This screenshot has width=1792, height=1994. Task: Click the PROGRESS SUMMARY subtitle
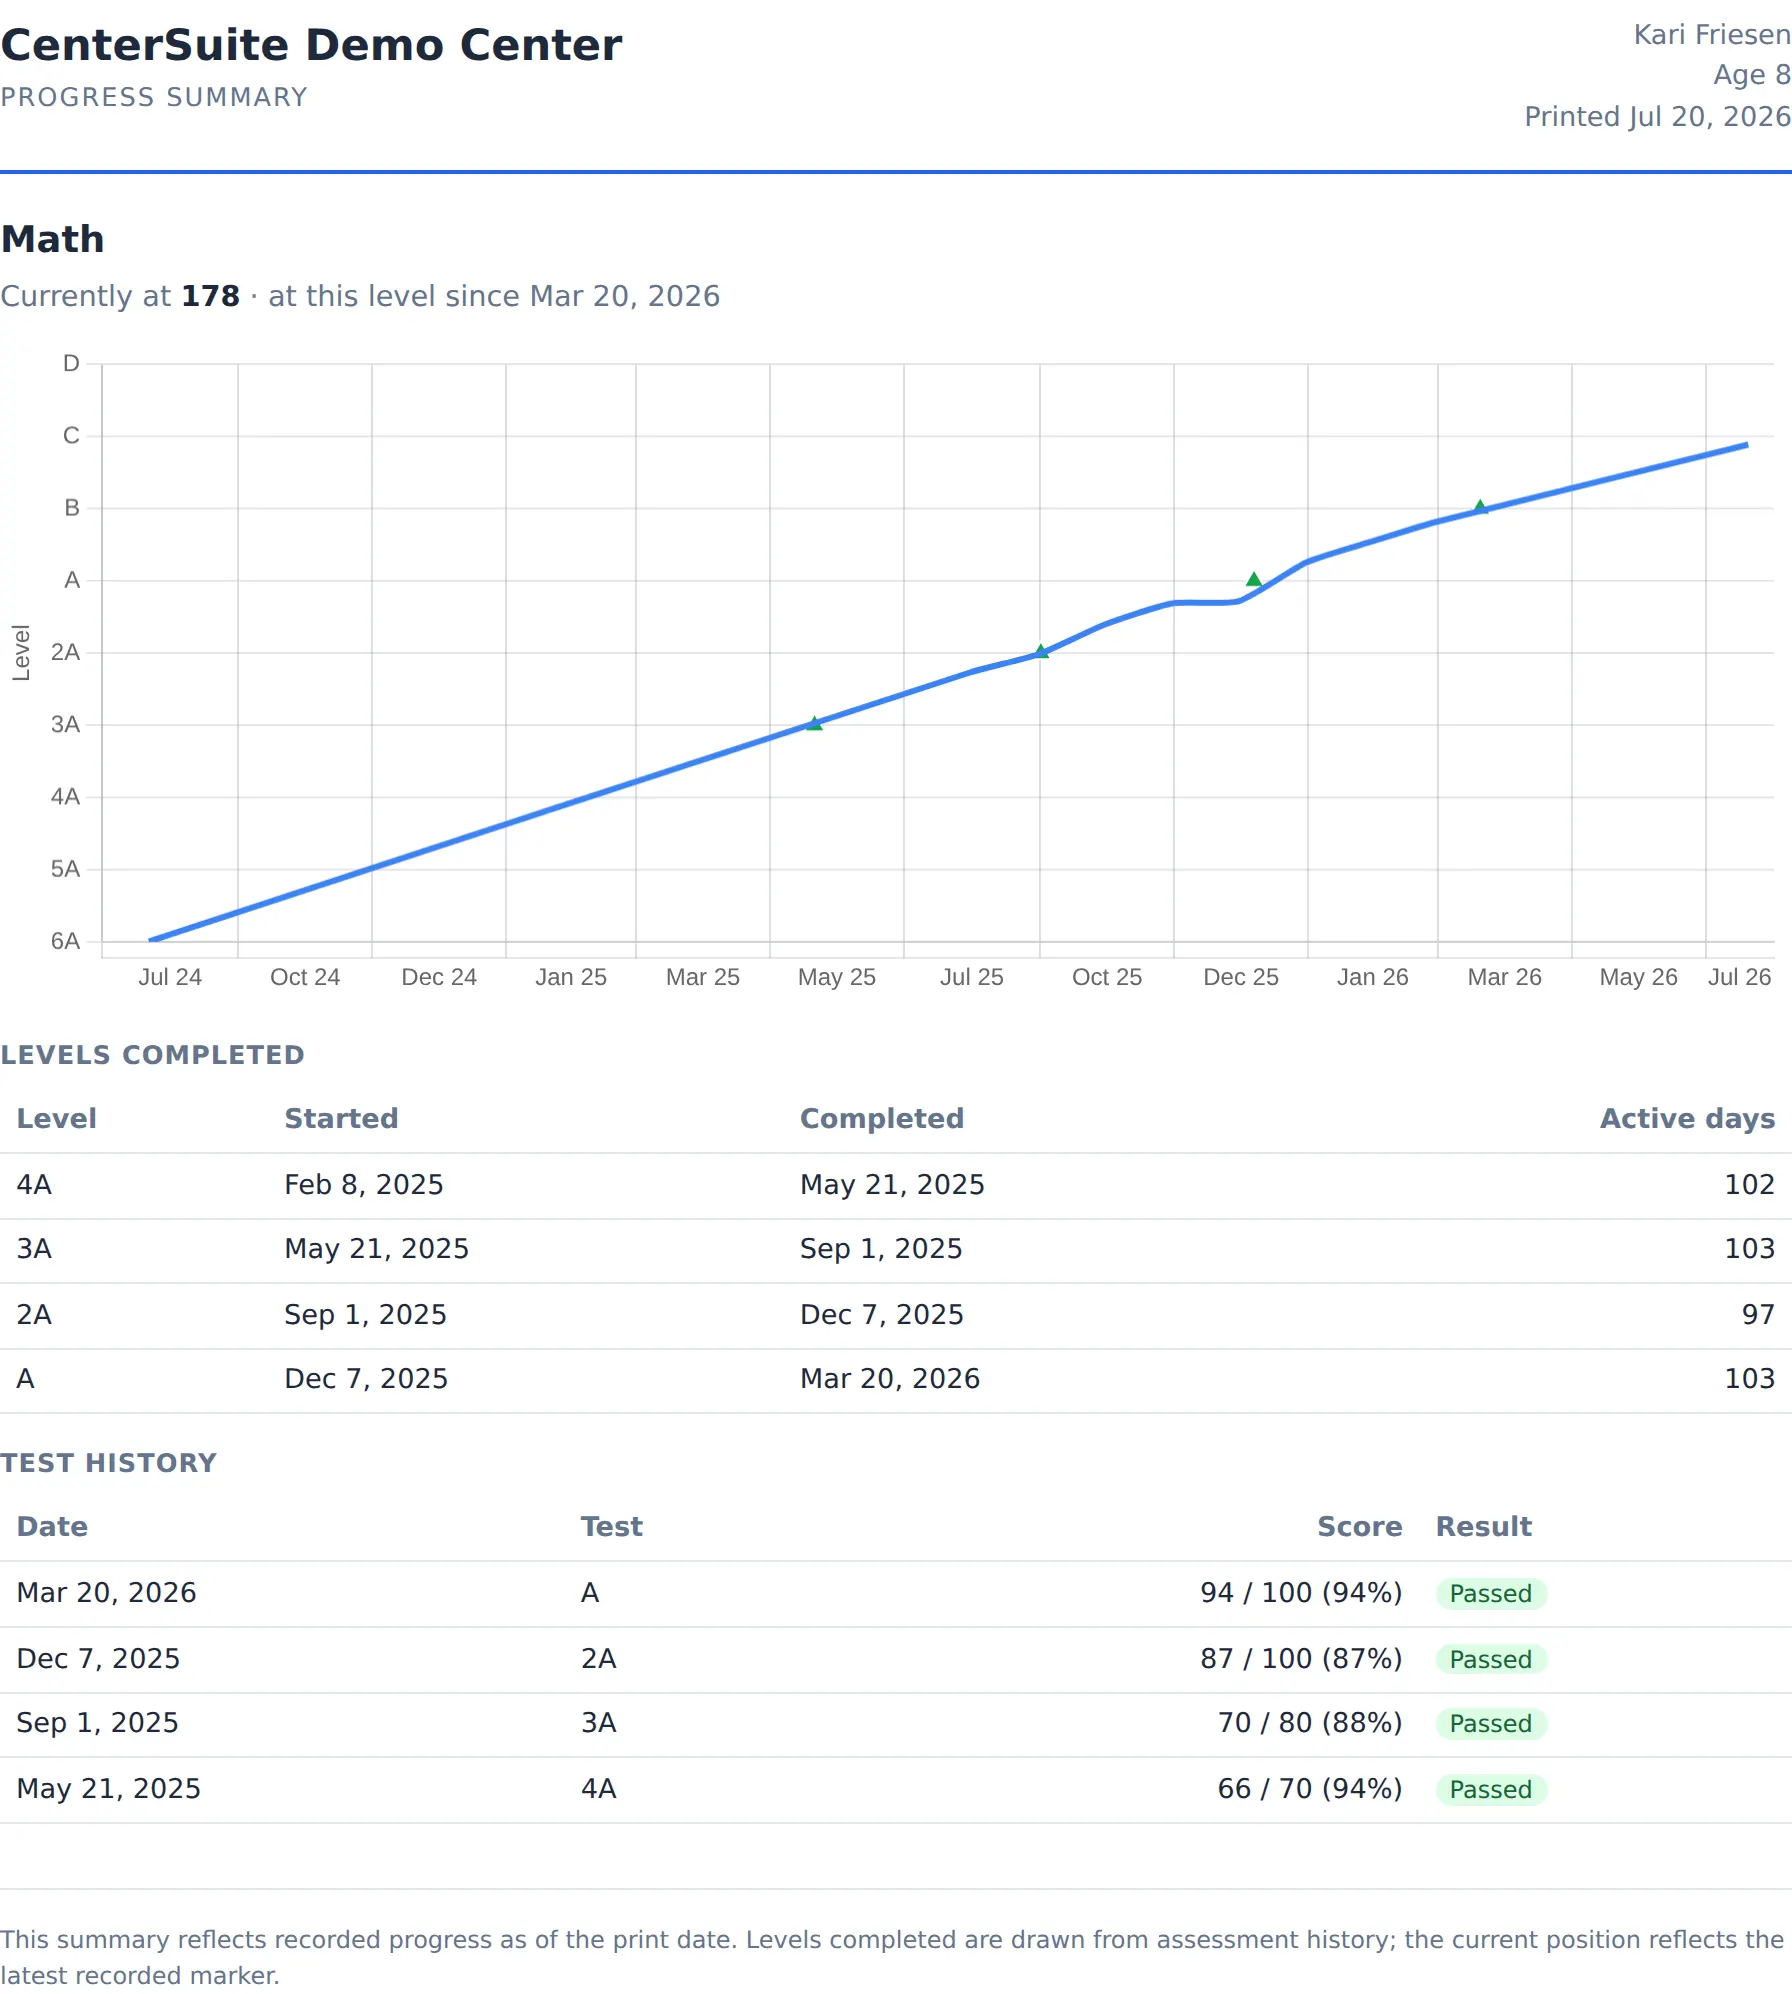(154, 97)
